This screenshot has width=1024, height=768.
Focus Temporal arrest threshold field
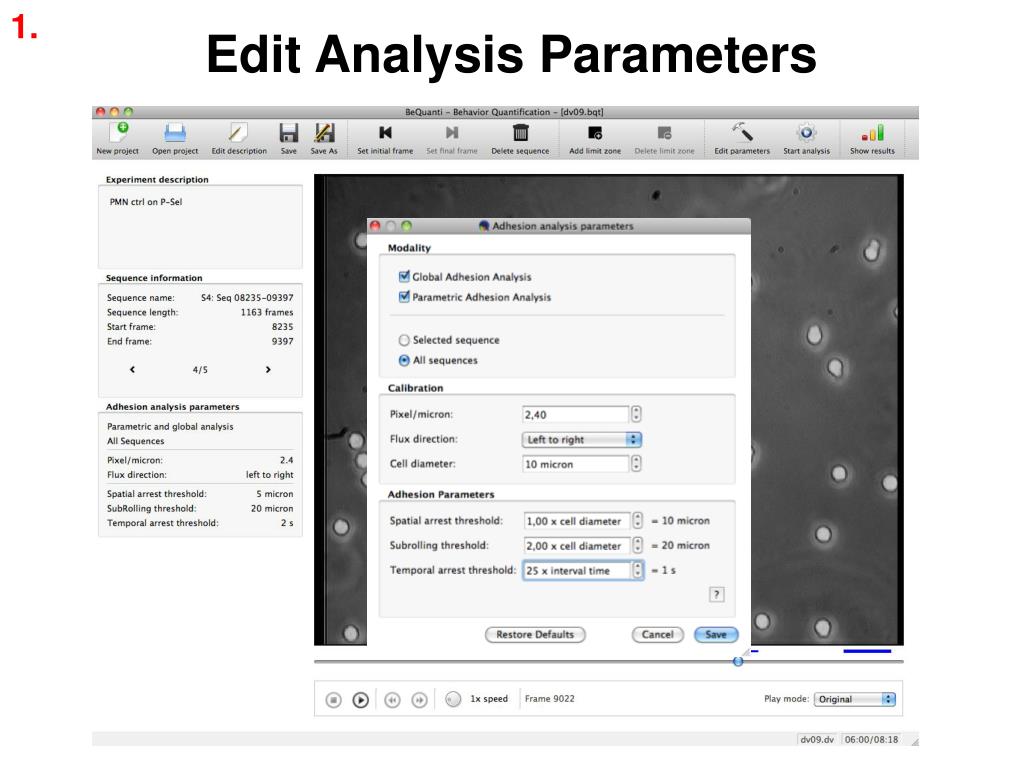coord(577,570)
